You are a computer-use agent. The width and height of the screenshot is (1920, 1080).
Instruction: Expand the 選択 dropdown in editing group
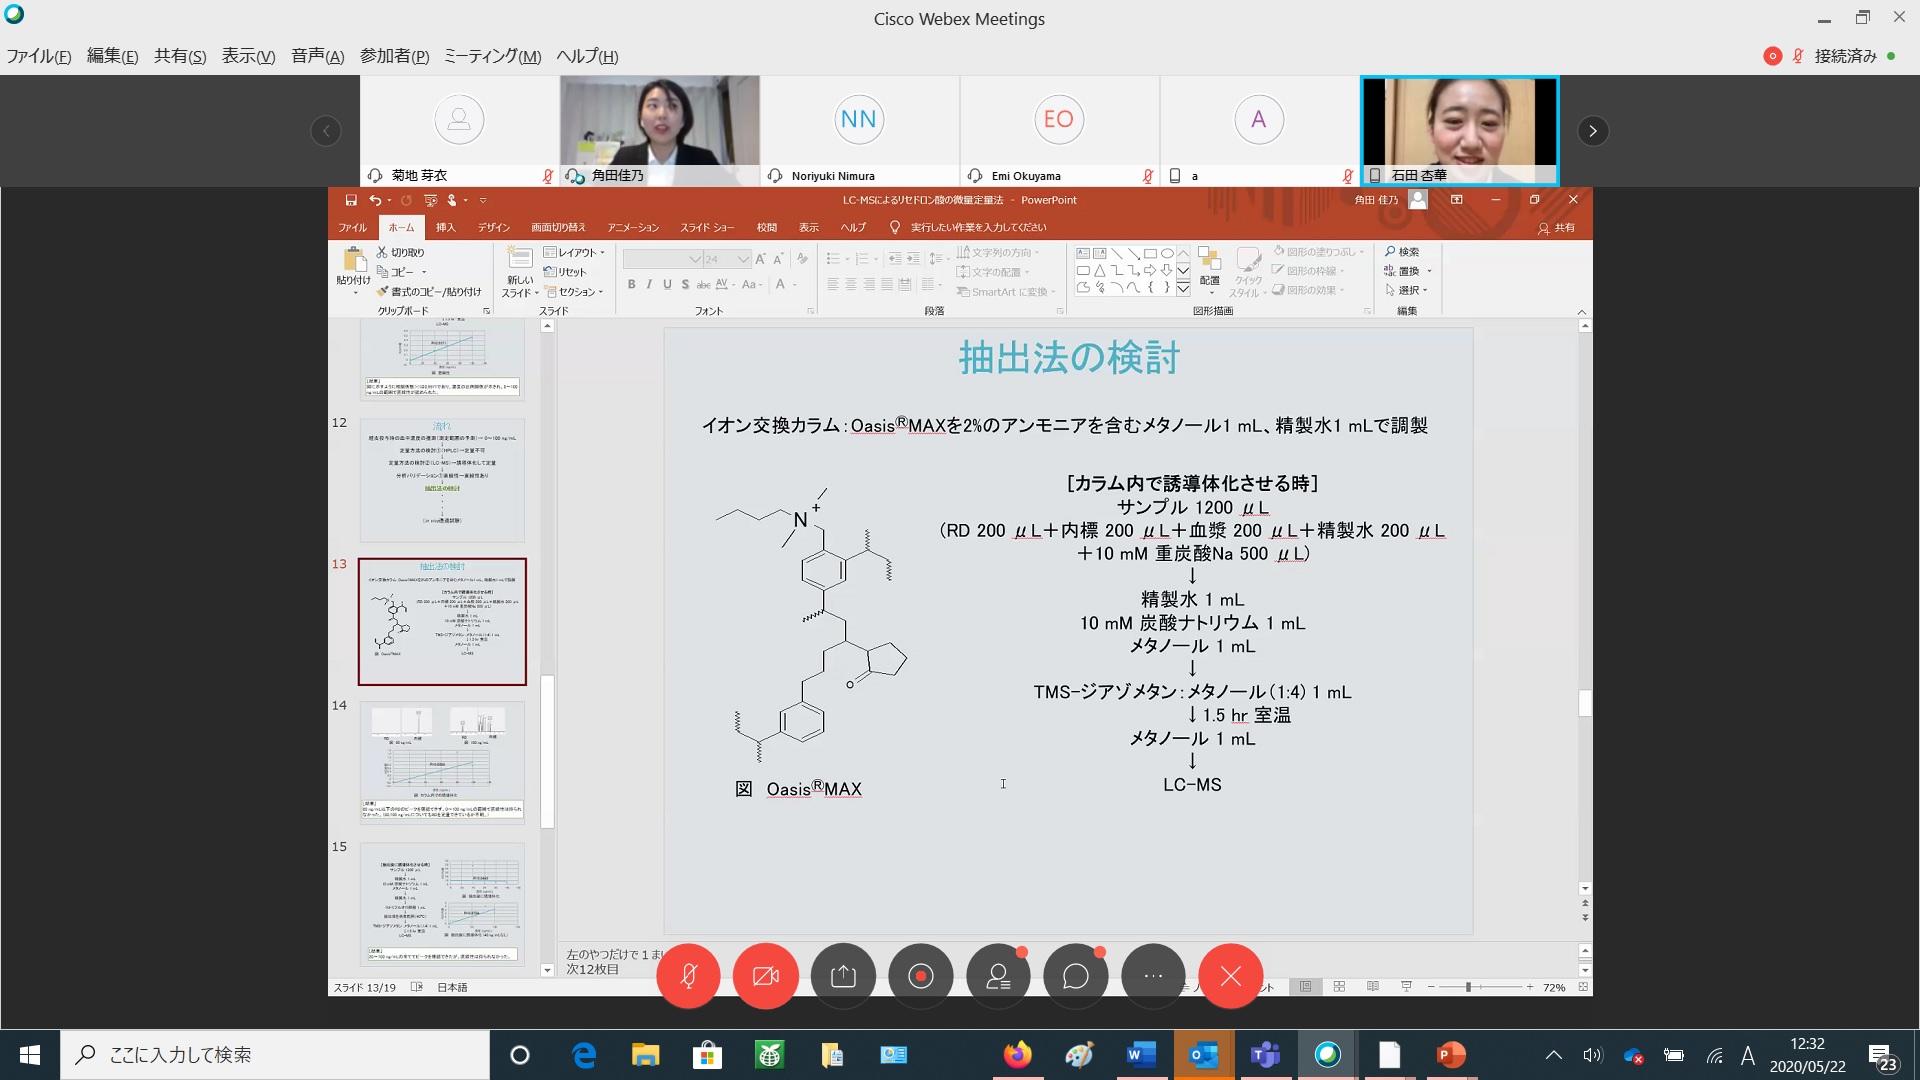(x=1408, y=290)
